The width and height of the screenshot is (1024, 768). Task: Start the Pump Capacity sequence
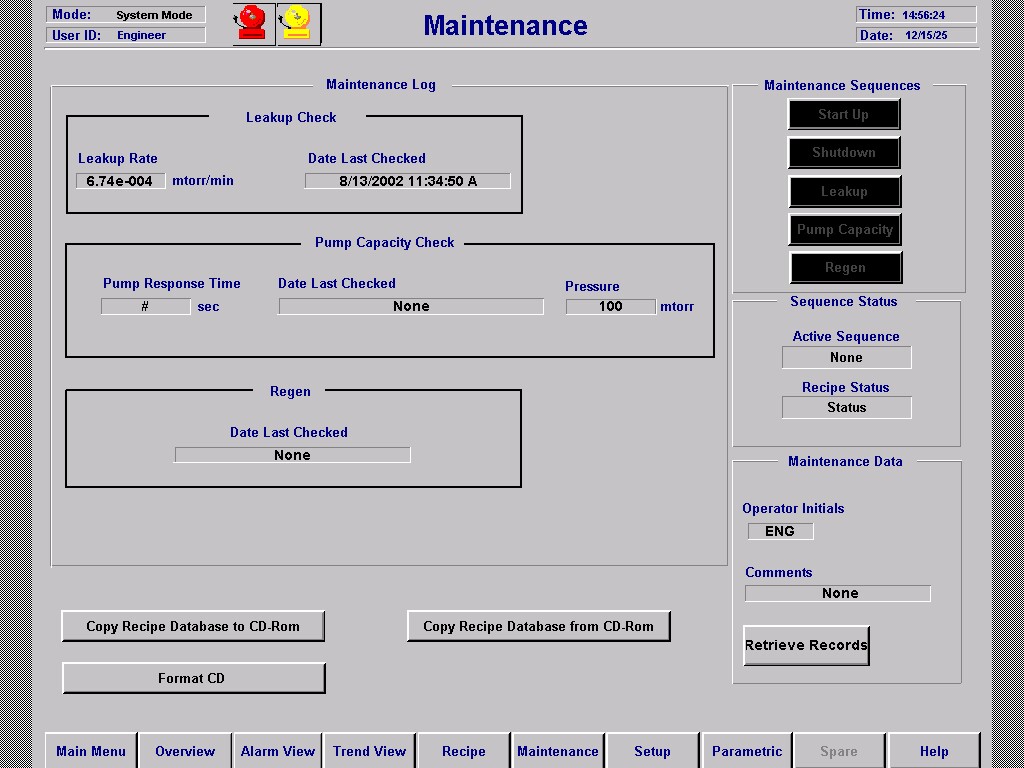coord(845,229)
